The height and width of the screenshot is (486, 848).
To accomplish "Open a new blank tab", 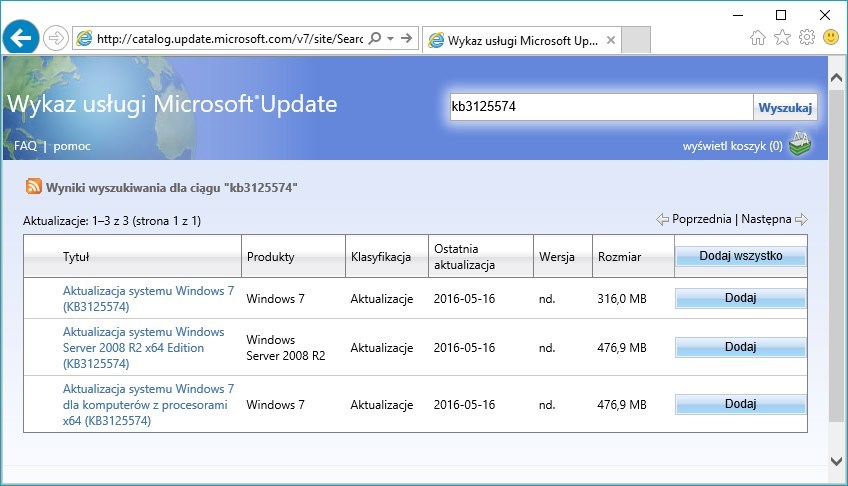I will pos(635,40).
